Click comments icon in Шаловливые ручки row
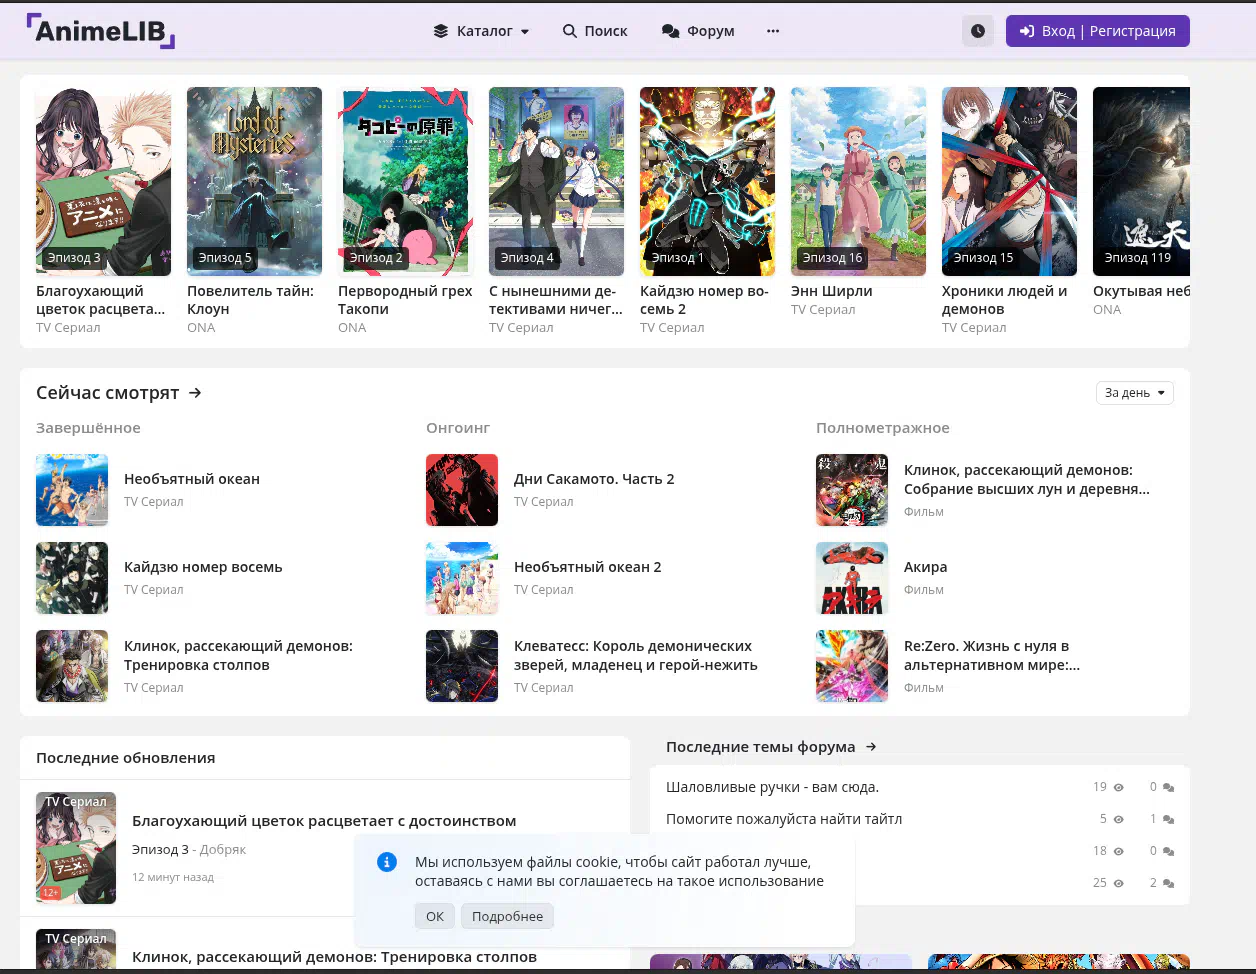Screen dimensions: 1256x974 pos(1168,788)
